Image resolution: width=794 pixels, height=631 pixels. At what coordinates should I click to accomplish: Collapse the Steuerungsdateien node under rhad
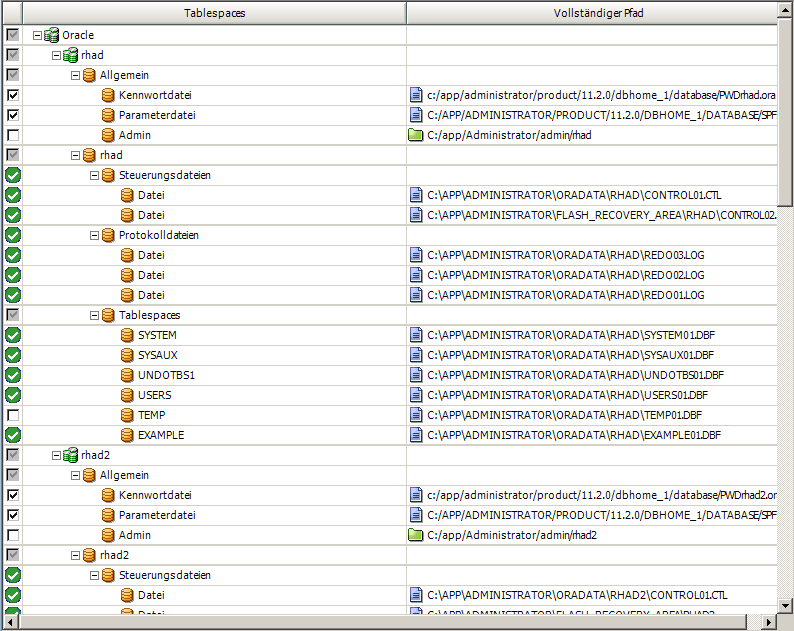[x=94, y=175]
